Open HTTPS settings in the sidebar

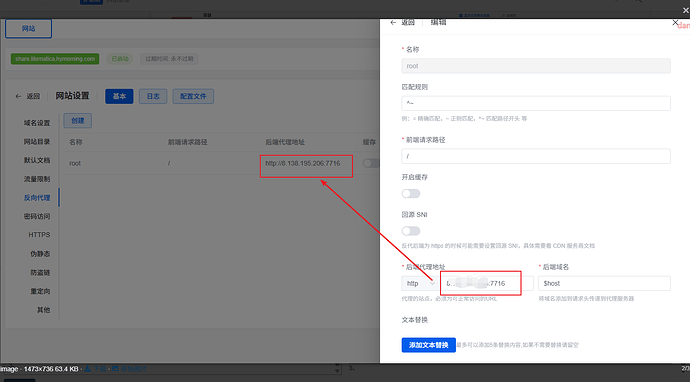click(x=39, y=235)
